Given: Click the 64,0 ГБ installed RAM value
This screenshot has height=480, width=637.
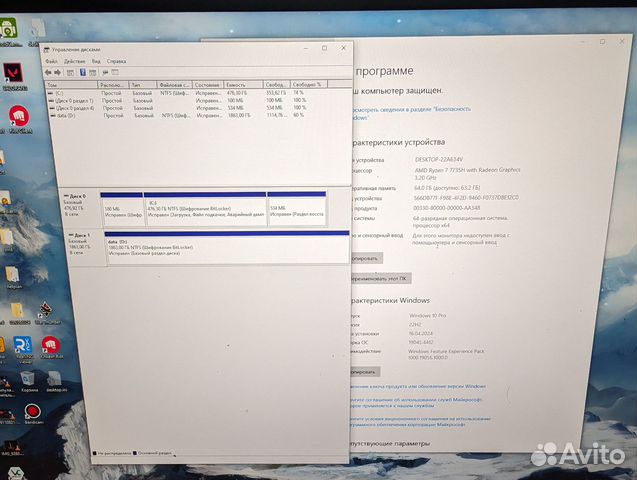Looking at the screenshot, I should pyautogui.click(x=447, y=188).
